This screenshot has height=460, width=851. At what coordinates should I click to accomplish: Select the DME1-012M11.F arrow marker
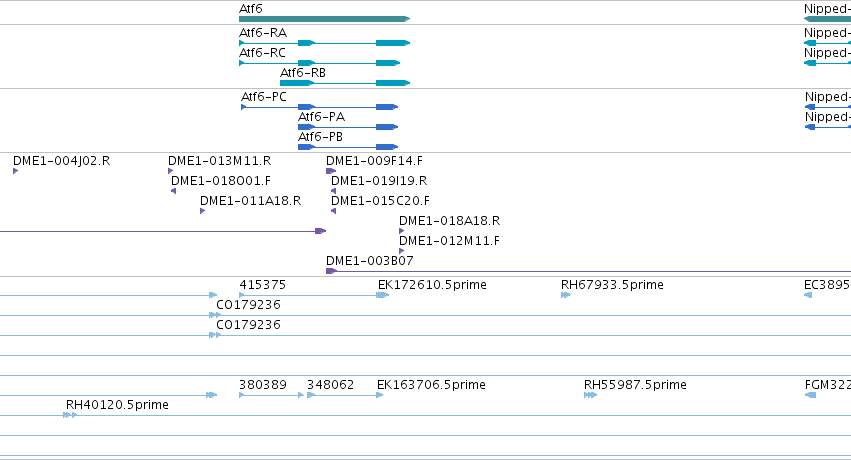[x=402, y=251]
